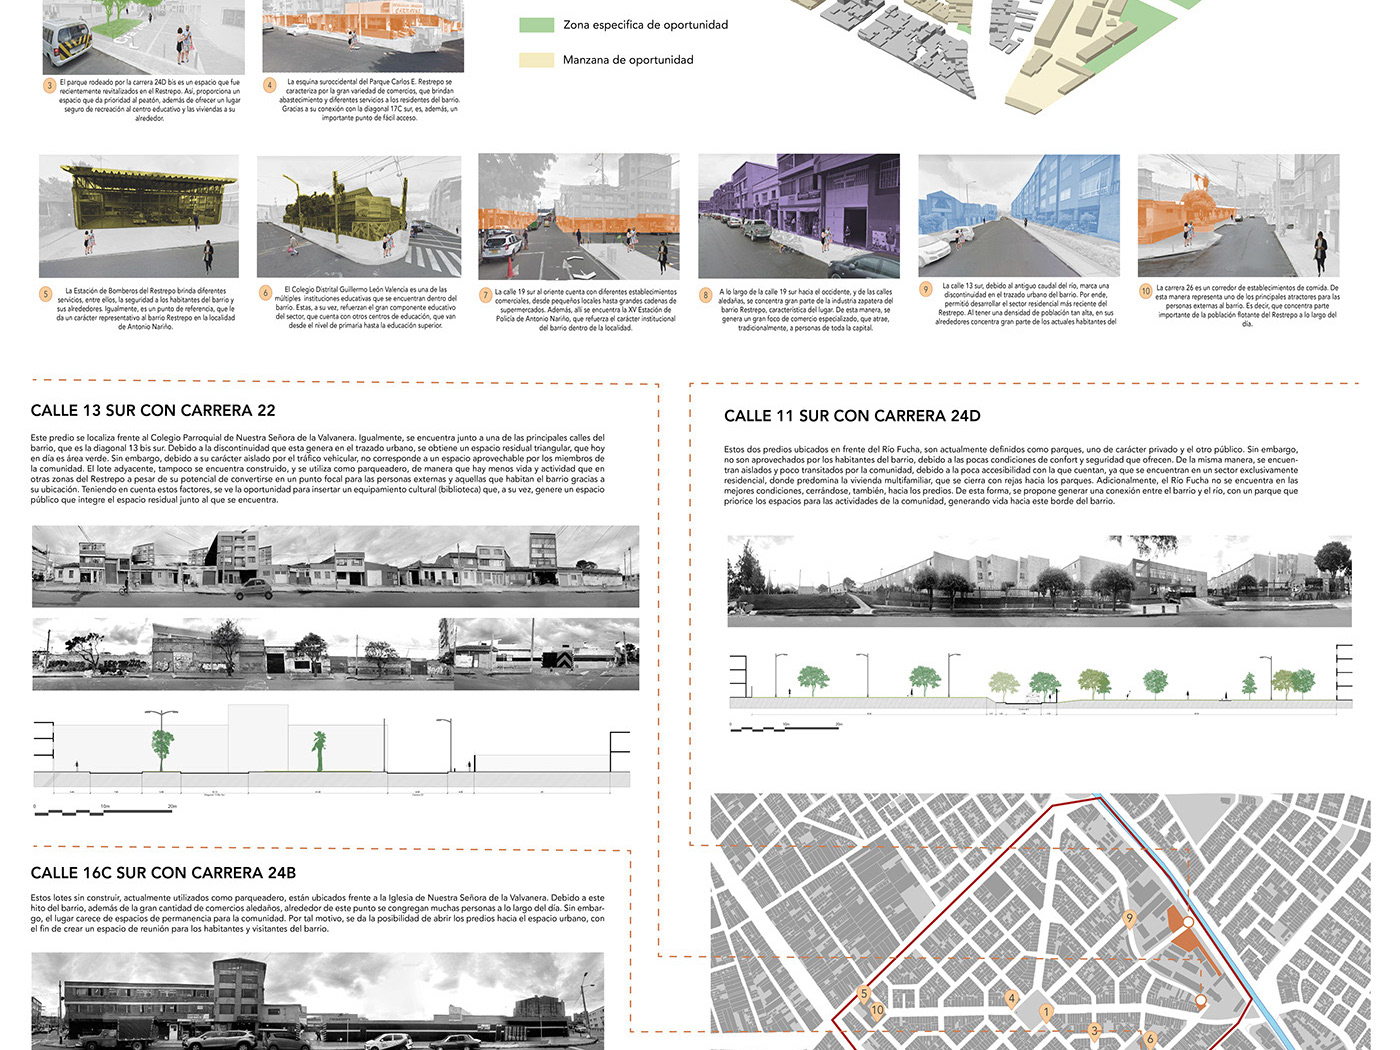1400x1050 pixels.
Task: Open top orange-highlighted corner shops photo
Action: click(363, 36)
